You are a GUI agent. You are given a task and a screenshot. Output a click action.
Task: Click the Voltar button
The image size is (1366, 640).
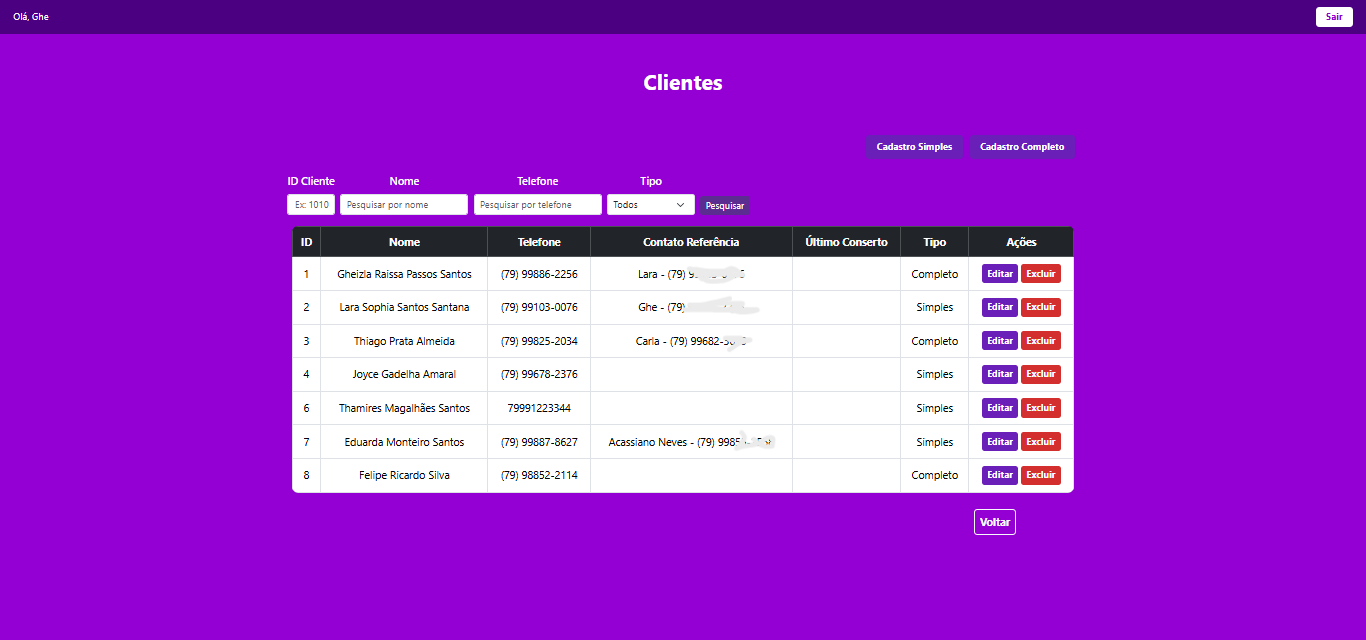(x=995, y=522)
